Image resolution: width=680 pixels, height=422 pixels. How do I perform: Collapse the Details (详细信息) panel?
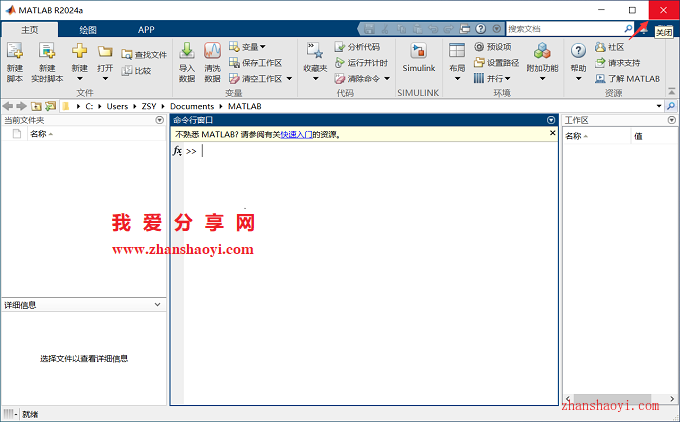[x=157, y=304]
